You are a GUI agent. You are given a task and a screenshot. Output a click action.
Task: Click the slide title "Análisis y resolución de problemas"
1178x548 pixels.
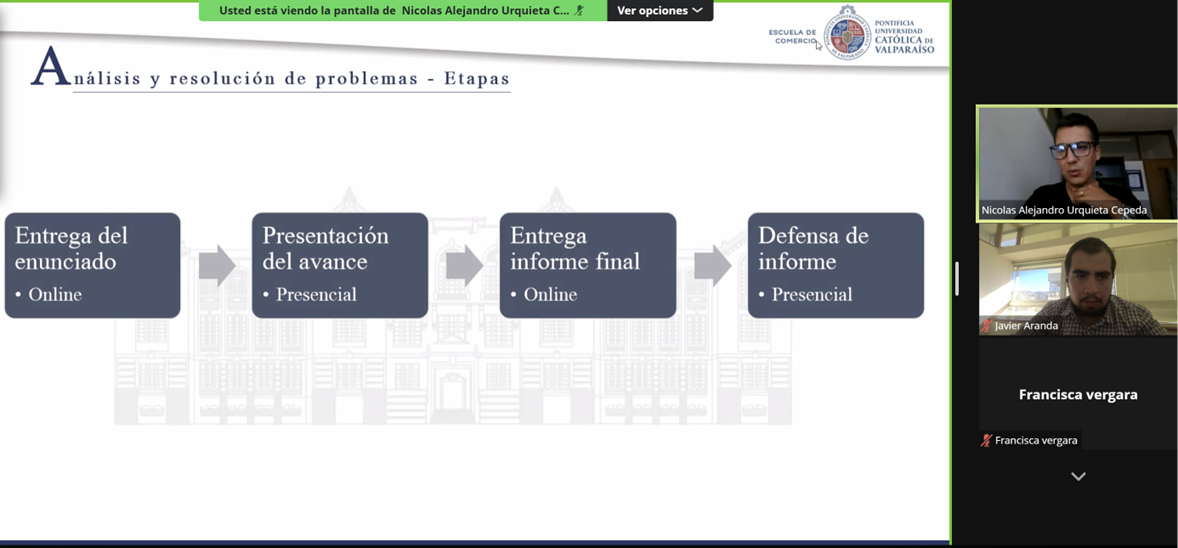point(270,78)
